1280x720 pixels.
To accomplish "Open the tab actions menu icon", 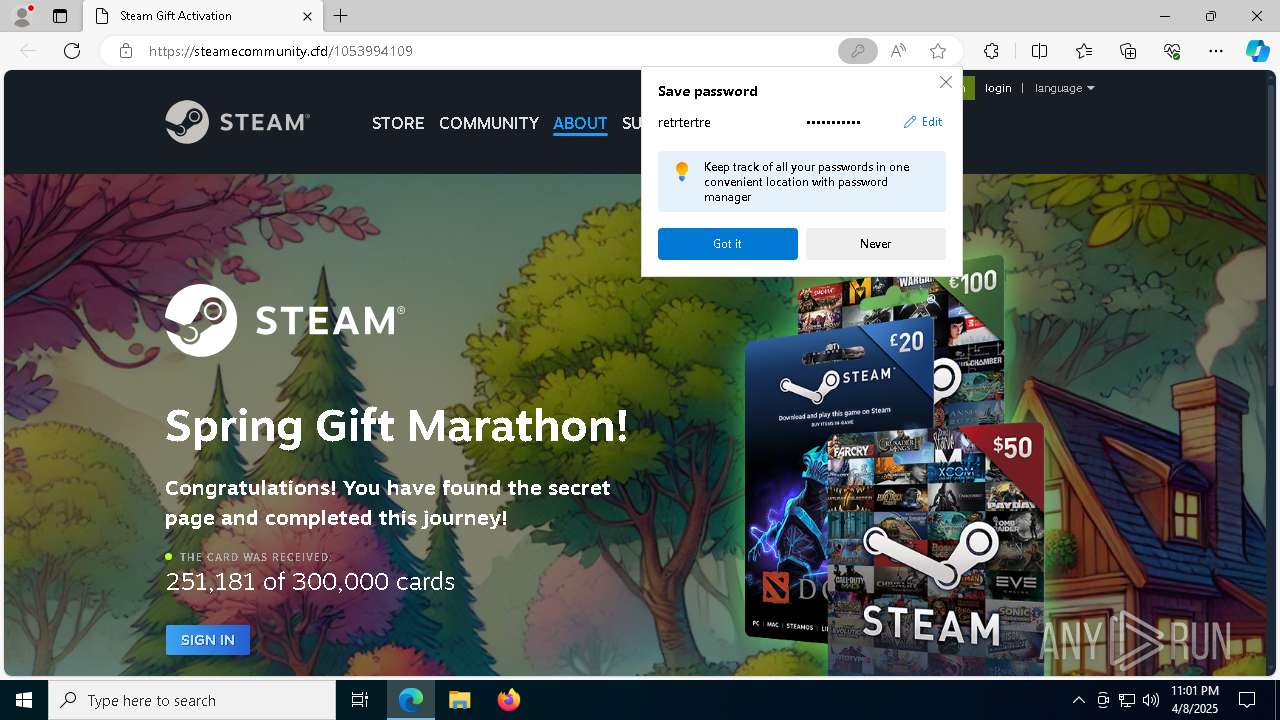I will [x=60, y=16].
